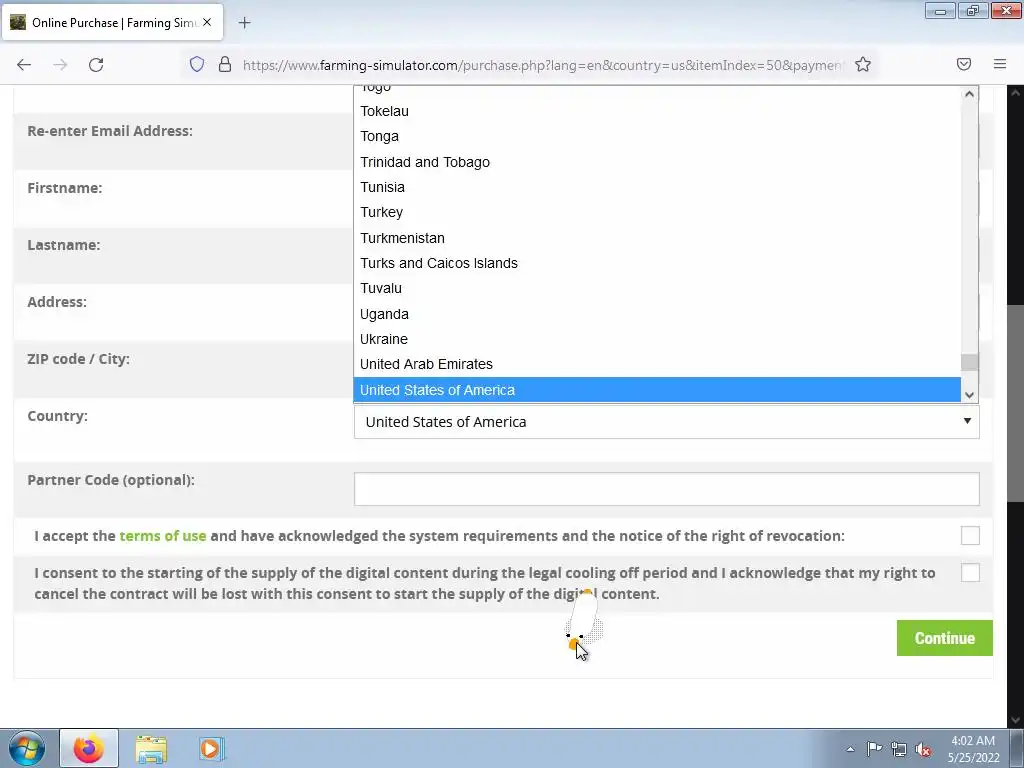The width and height of the screenshot is (1024, 768).
Task: Open the terms of use link
Action: (x=163, y=536)
